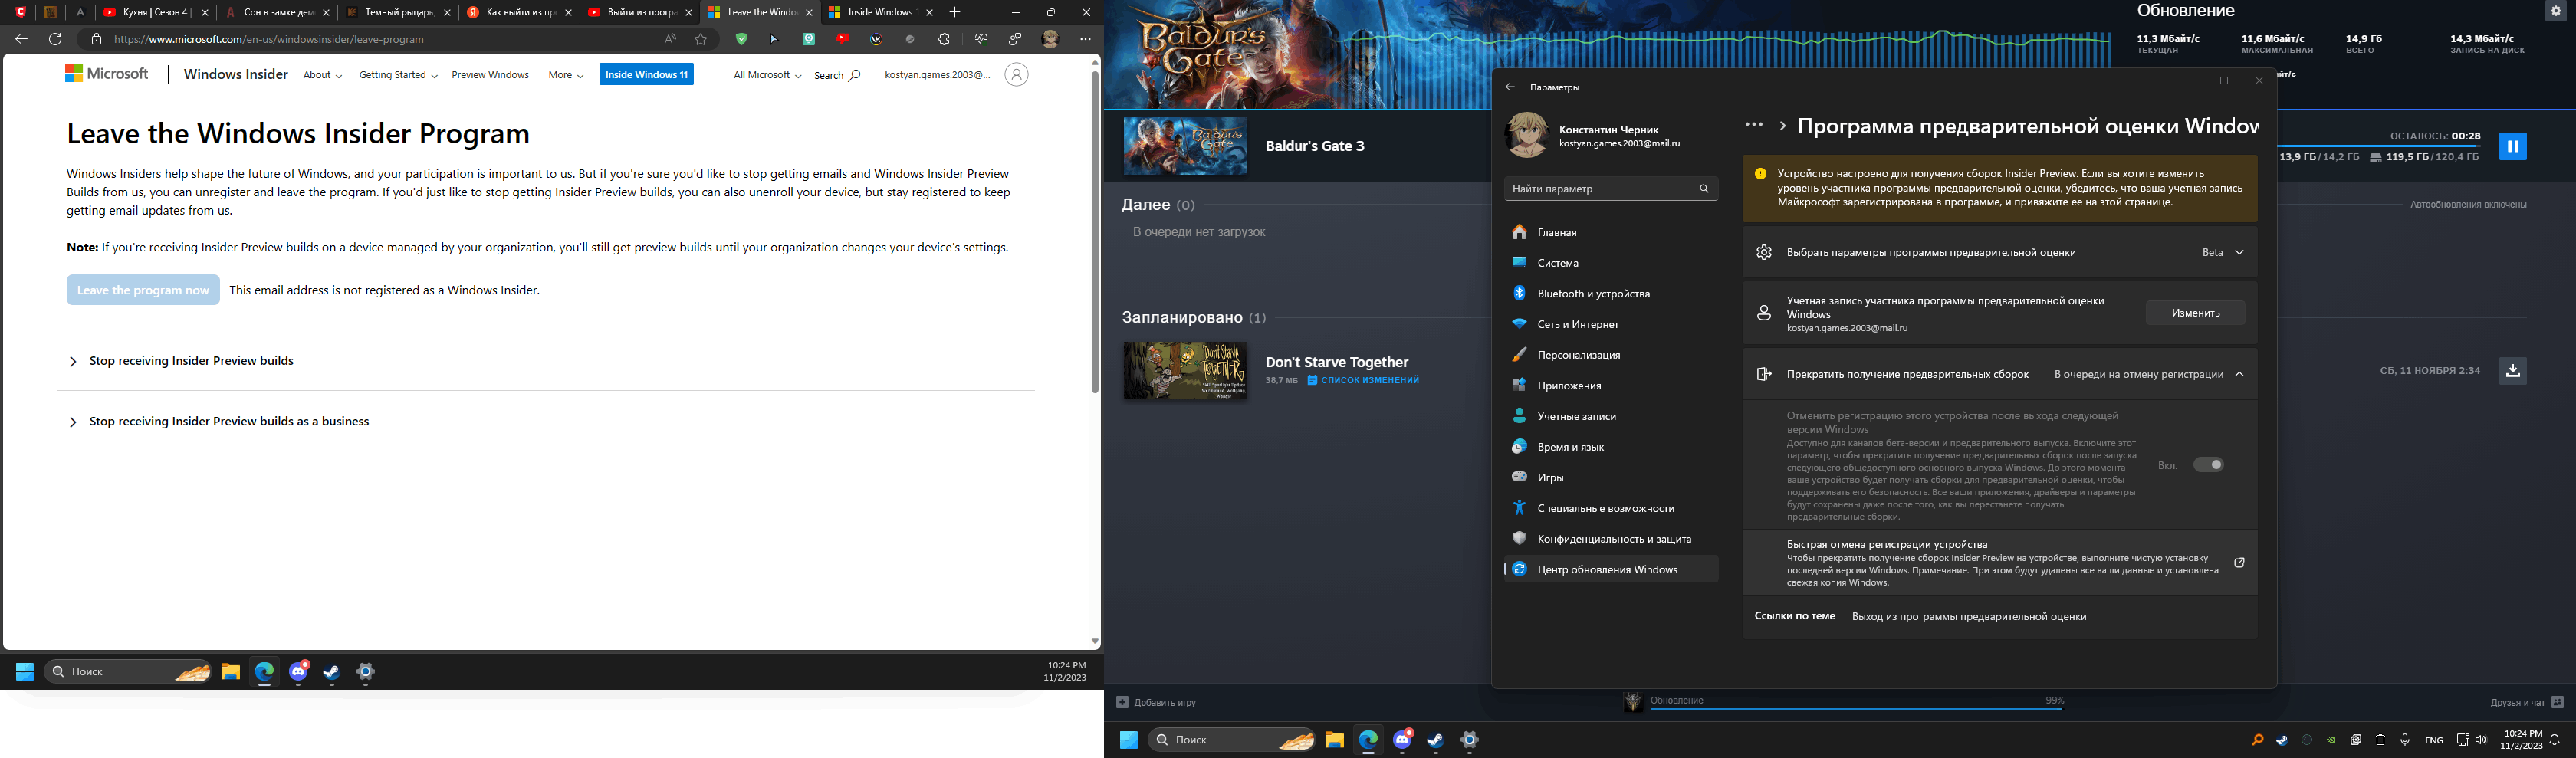Go back using Edge's back arrow

click(x=21, y=39)
